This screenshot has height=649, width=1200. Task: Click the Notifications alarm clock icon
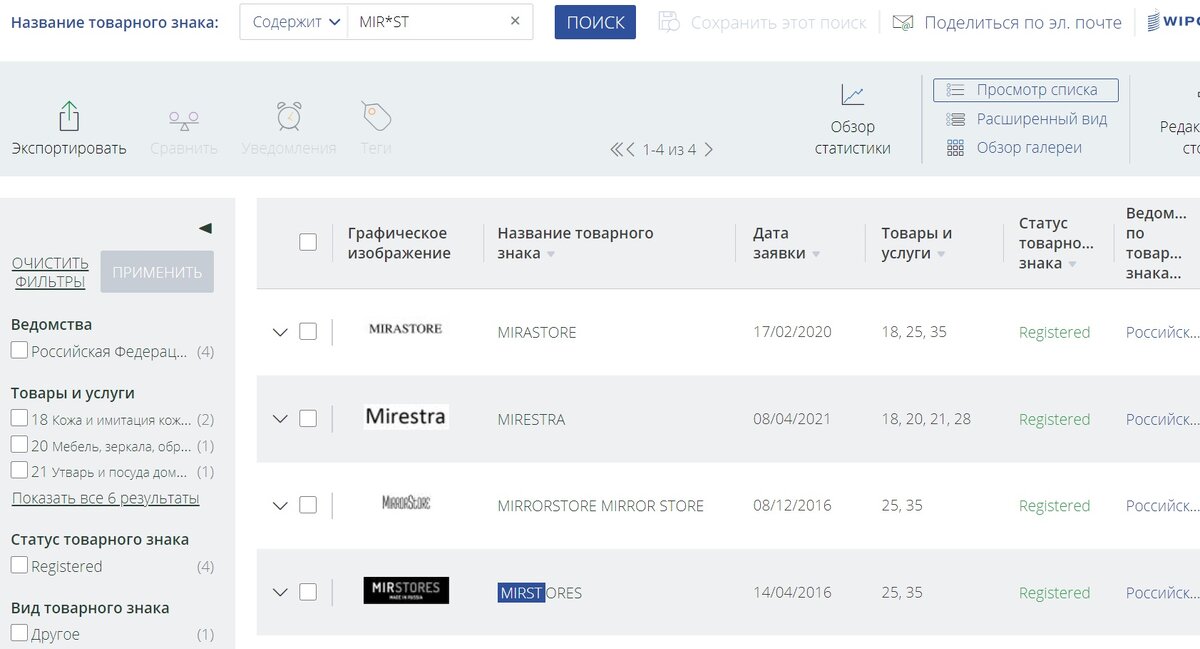[289, 116]
